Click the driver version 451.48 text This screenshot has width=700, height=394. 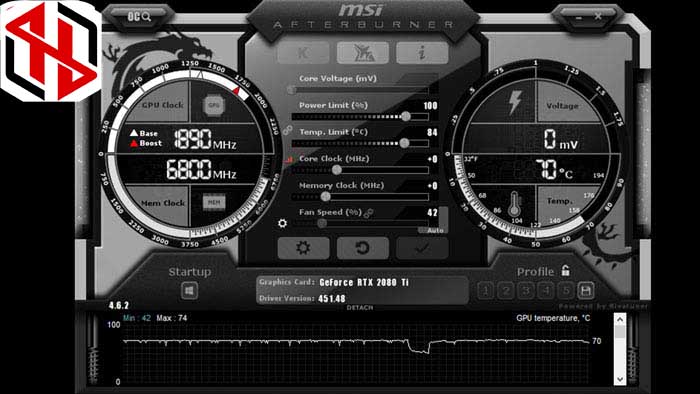point(332,299)
